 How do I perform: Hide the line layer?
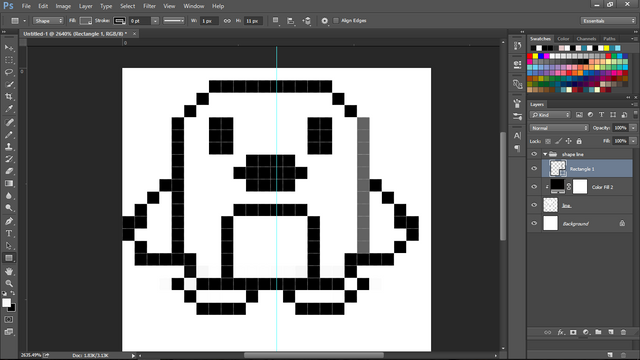coord(534,205)
